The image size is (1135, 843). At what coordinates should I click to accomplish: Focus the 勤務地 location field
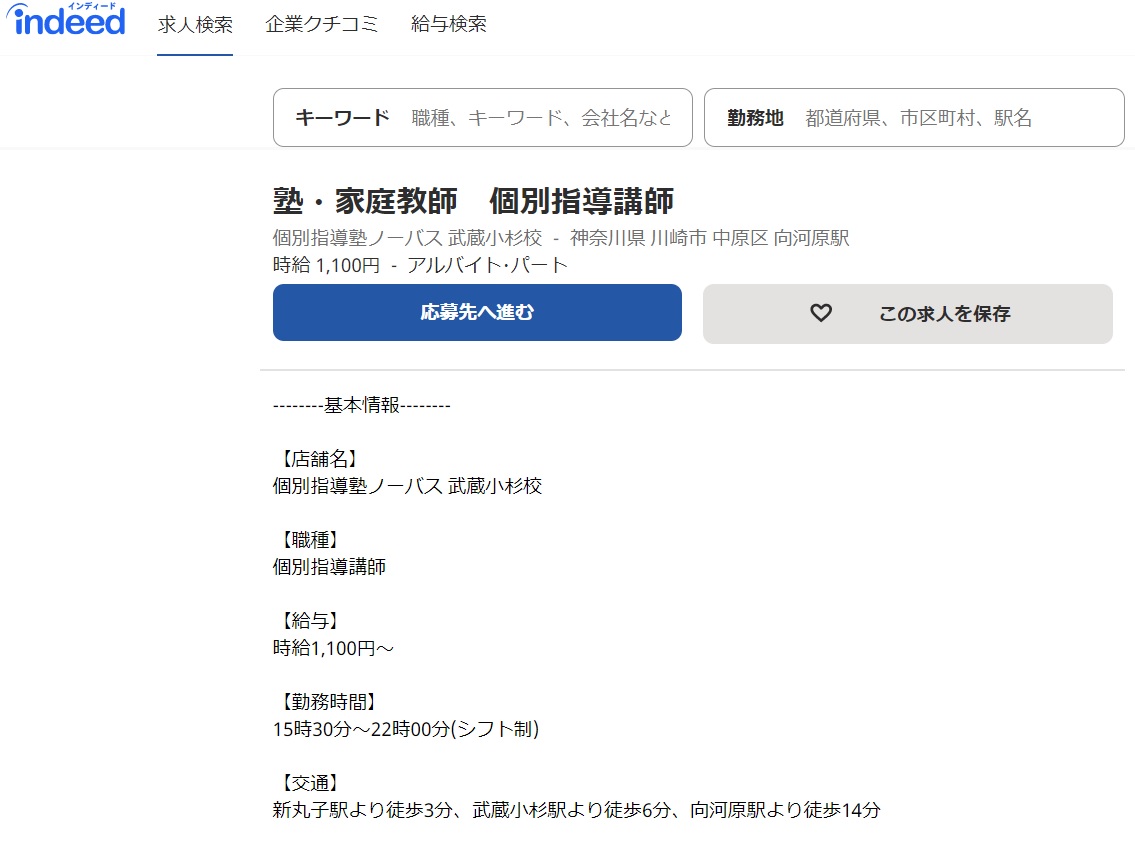pos(914,117)
